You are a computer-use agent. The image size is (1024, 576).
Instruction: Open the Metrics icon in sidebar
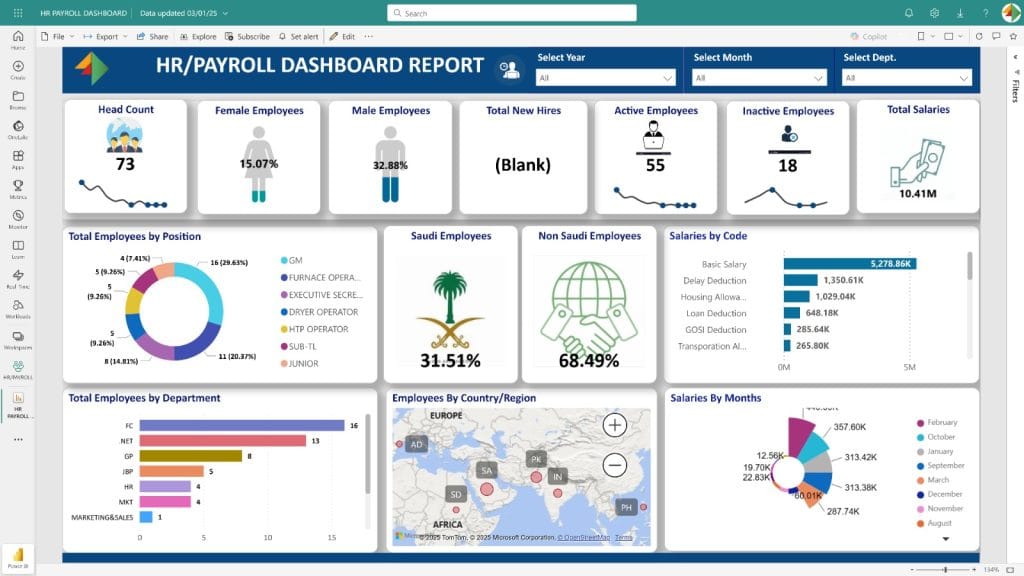[18, 188]
